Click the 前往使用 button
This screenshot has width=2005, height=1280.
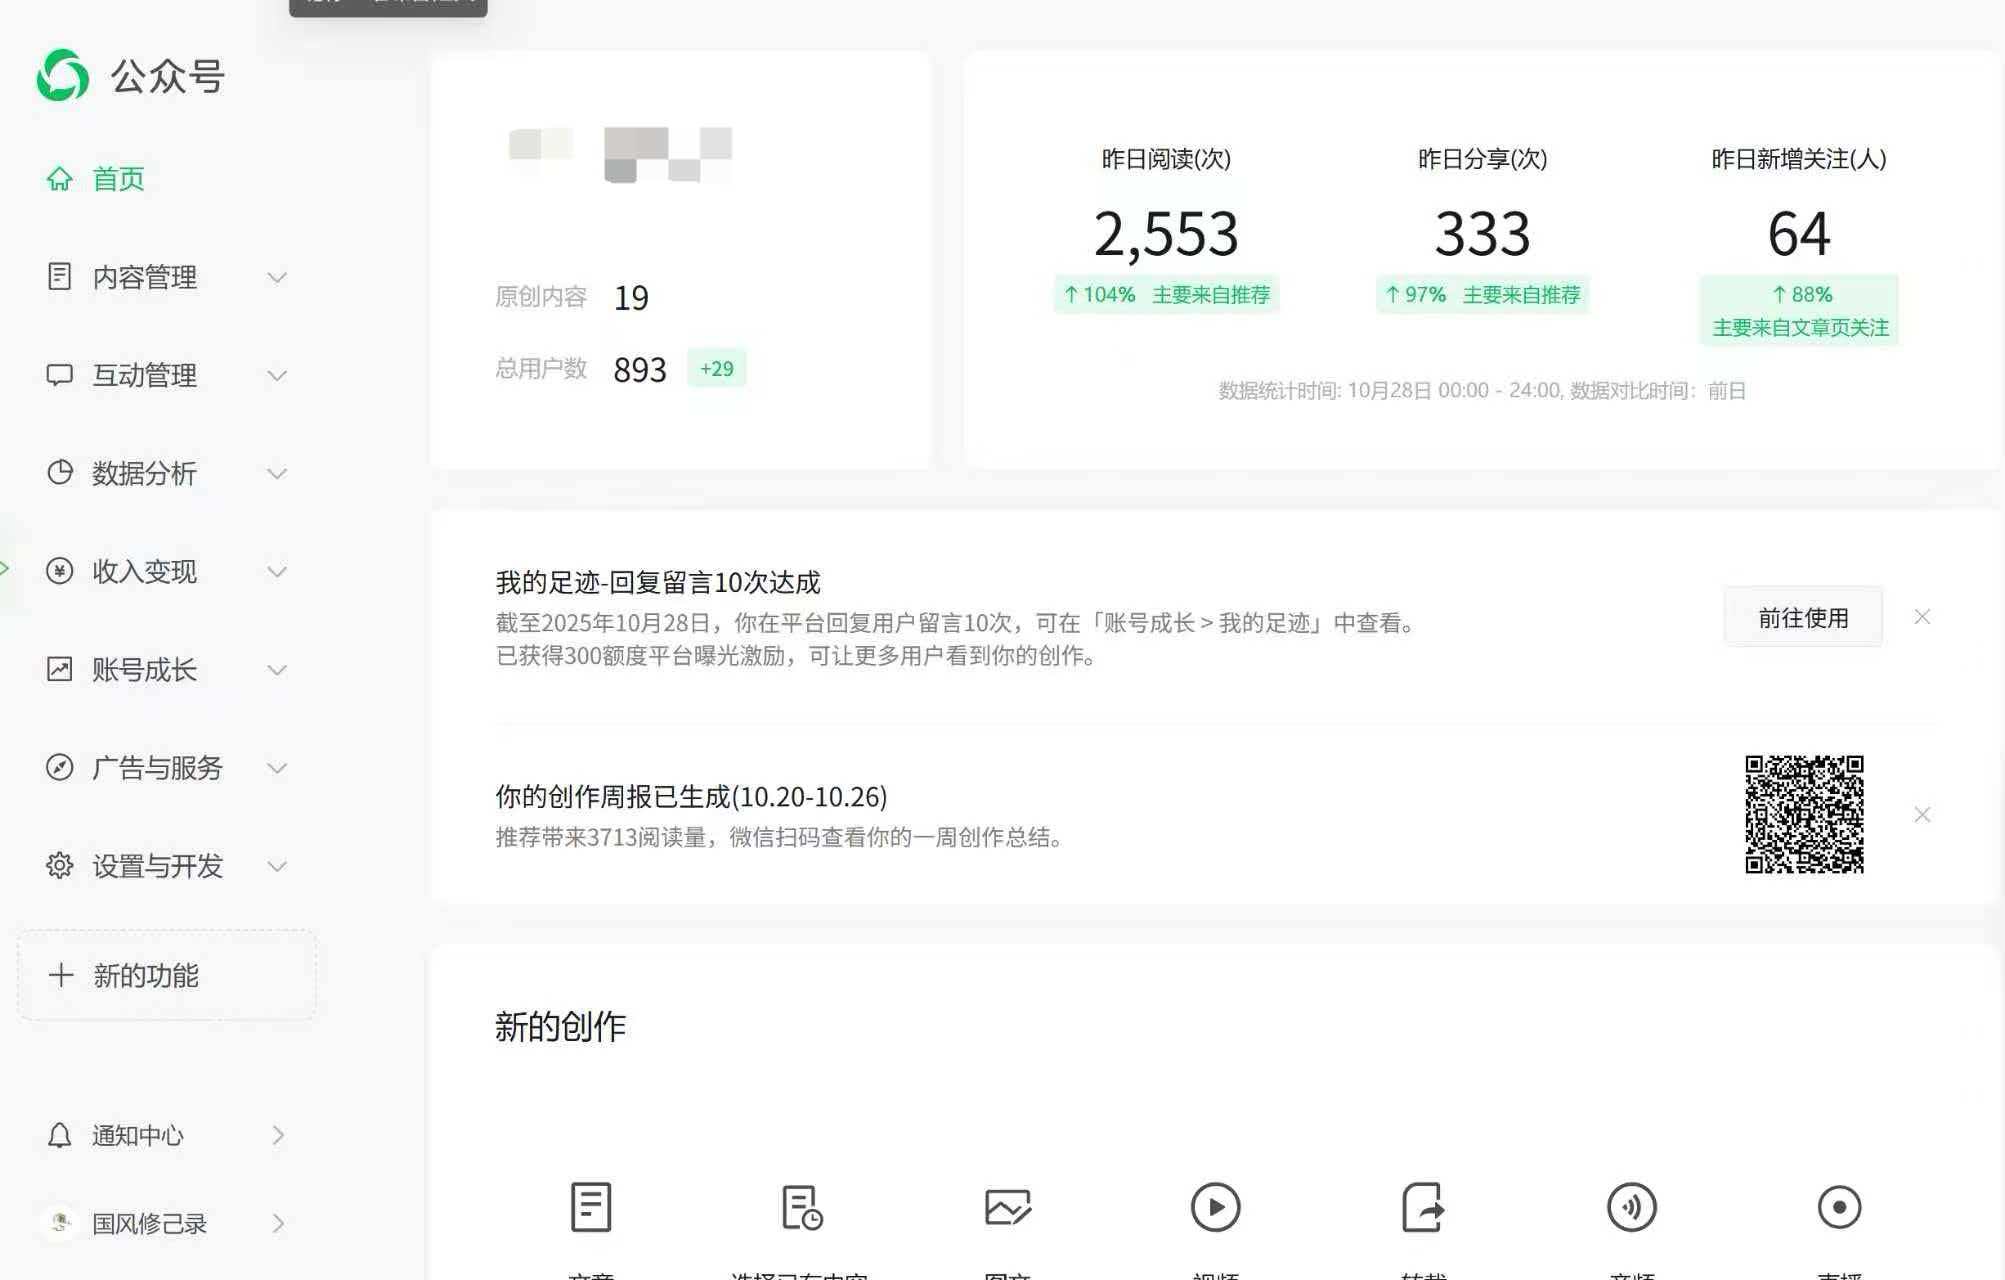[1802, 617]
